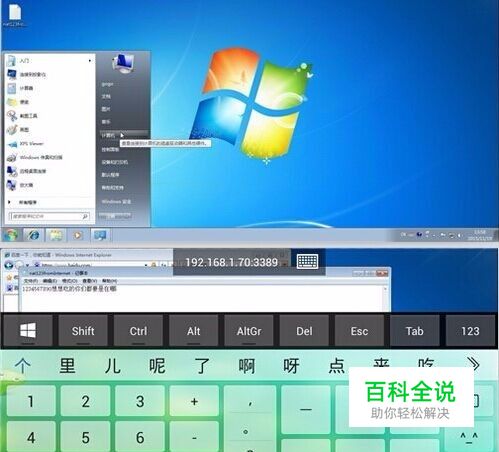
Task: Open the 文件(F) menu in Notepad
Action: click(31, 281)
